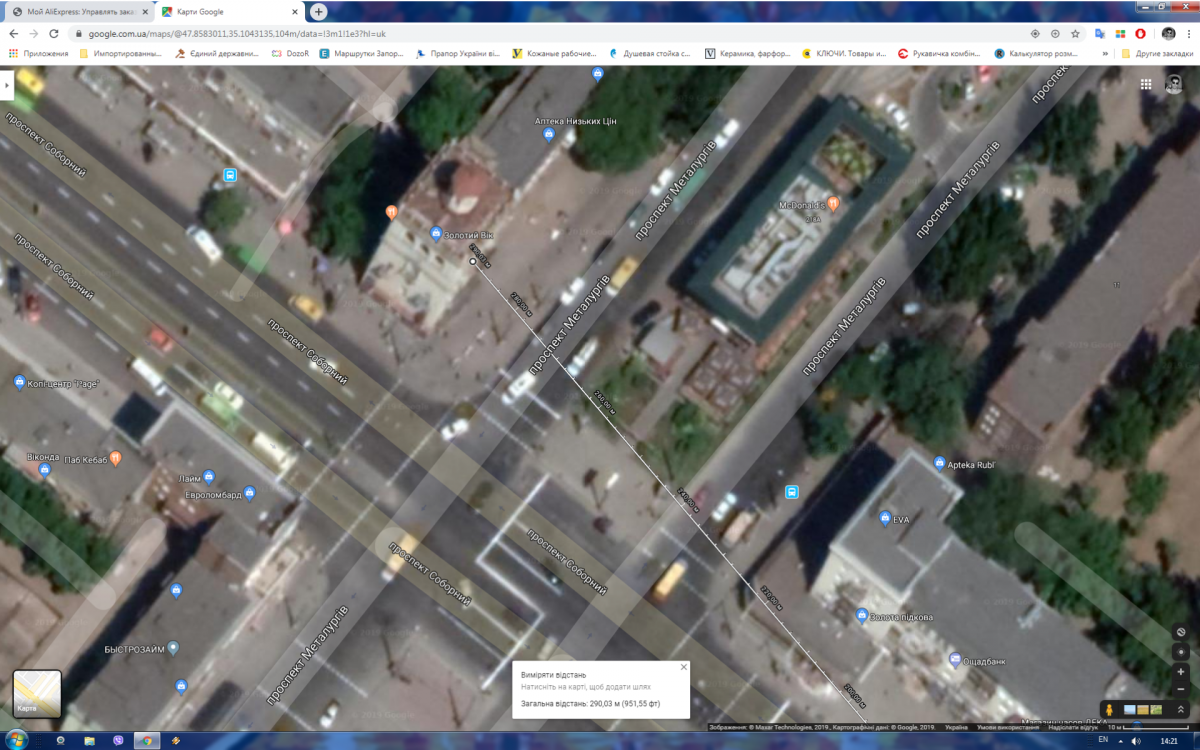
Task: Close the distance measurement popup
Action: [684, 667]
